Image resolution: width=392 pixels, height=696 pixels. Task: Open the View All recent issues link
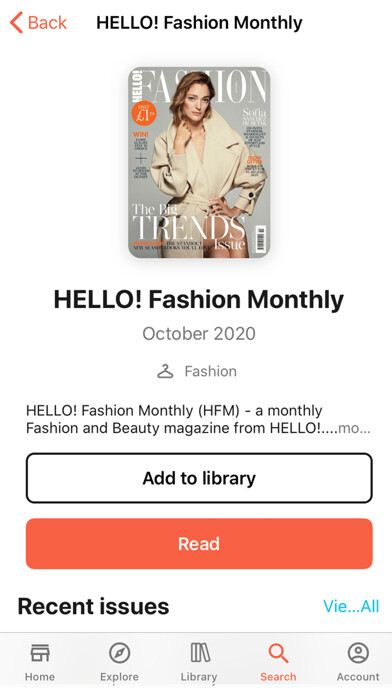(351, 606)
